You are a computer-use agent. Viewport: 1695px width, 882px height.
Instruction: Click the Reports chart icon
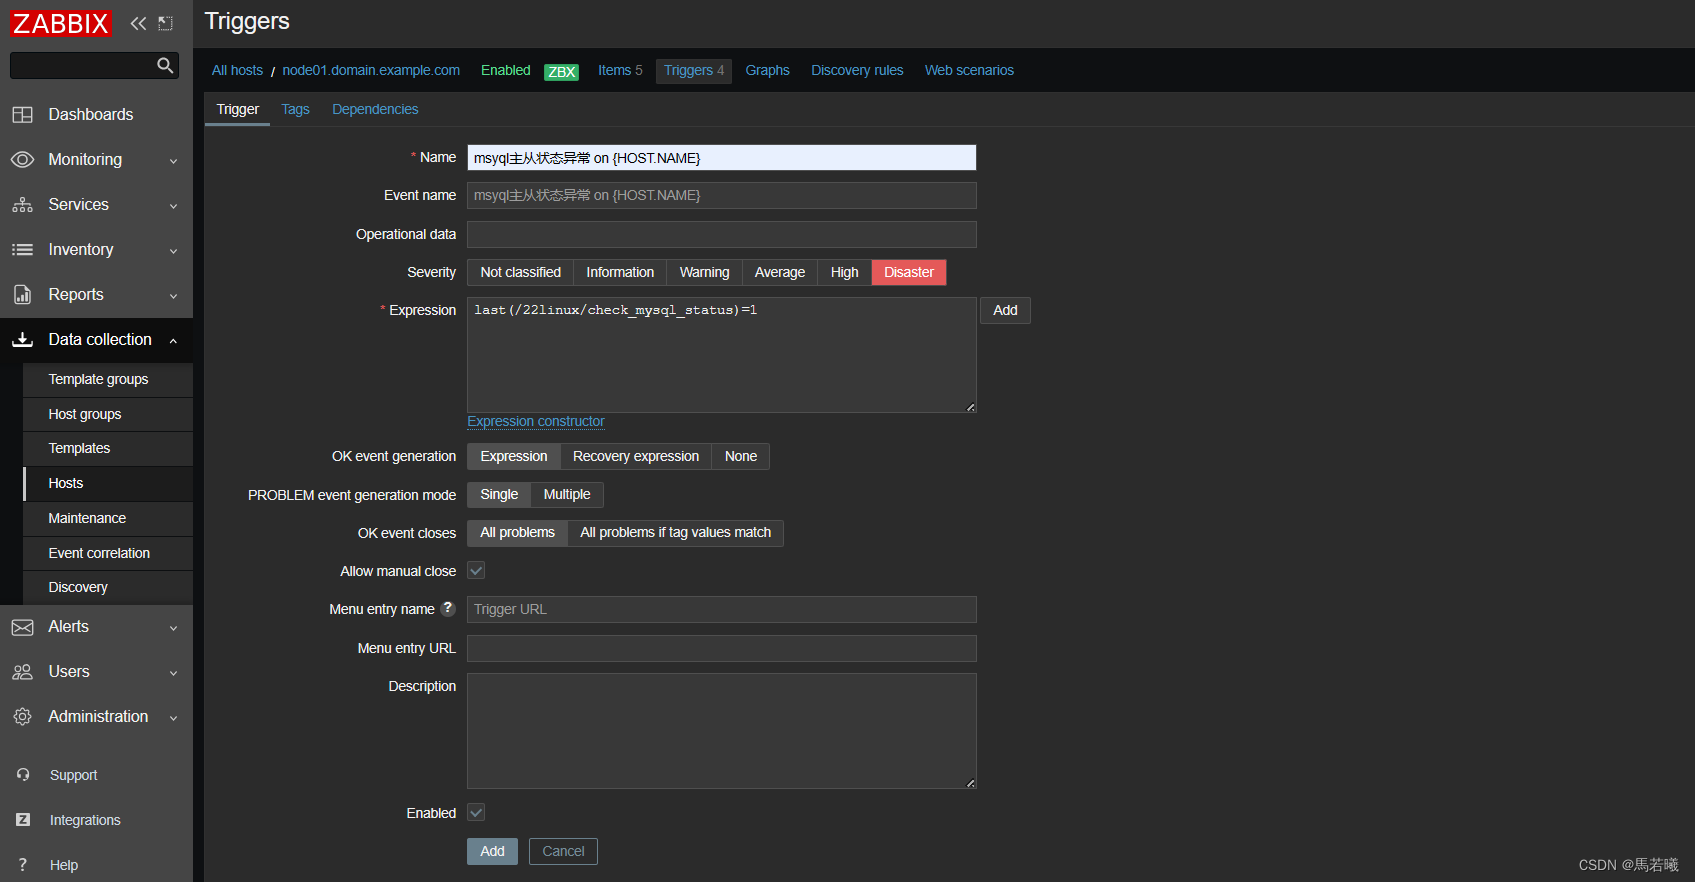(22, 295)
